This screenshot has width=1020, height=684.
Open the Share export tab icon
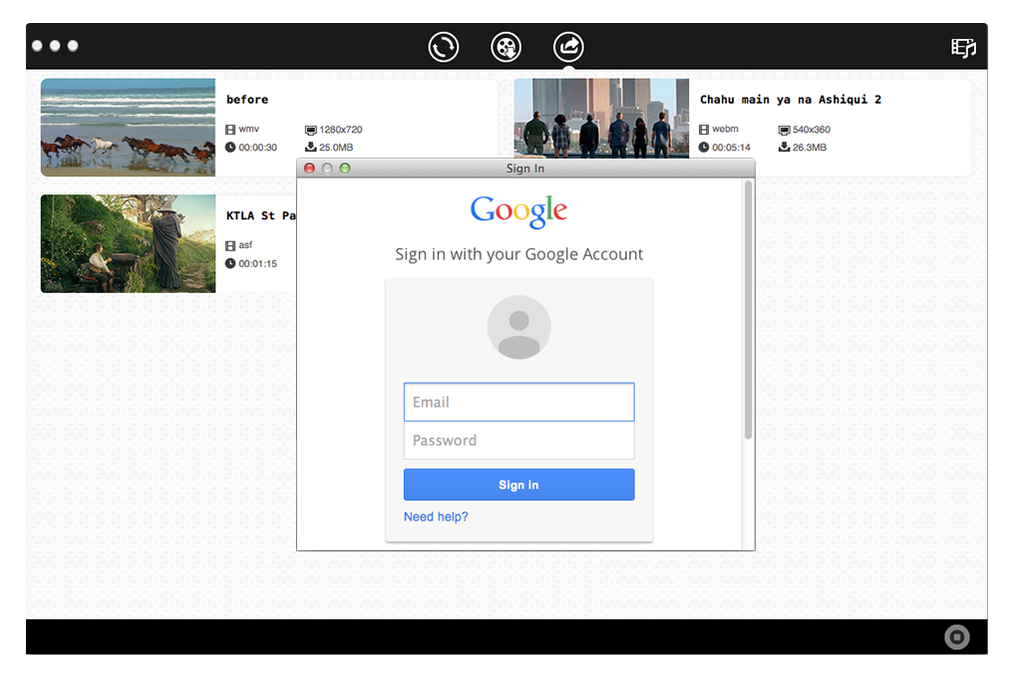(569, 47)
